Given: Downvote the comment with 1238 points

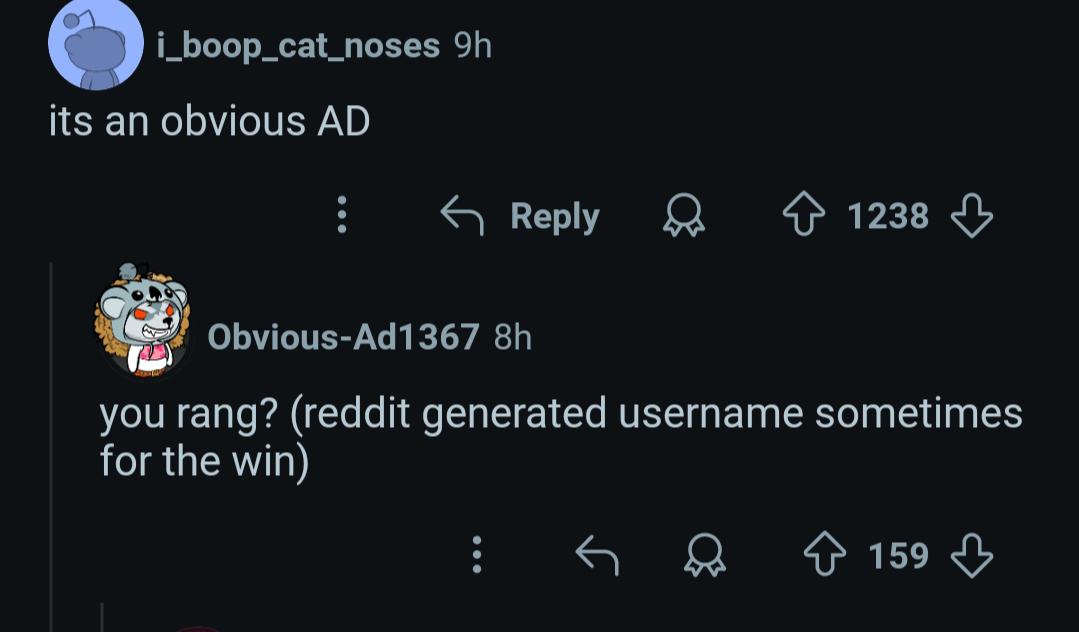Looking at the screenshot, I should coord(972,215).
